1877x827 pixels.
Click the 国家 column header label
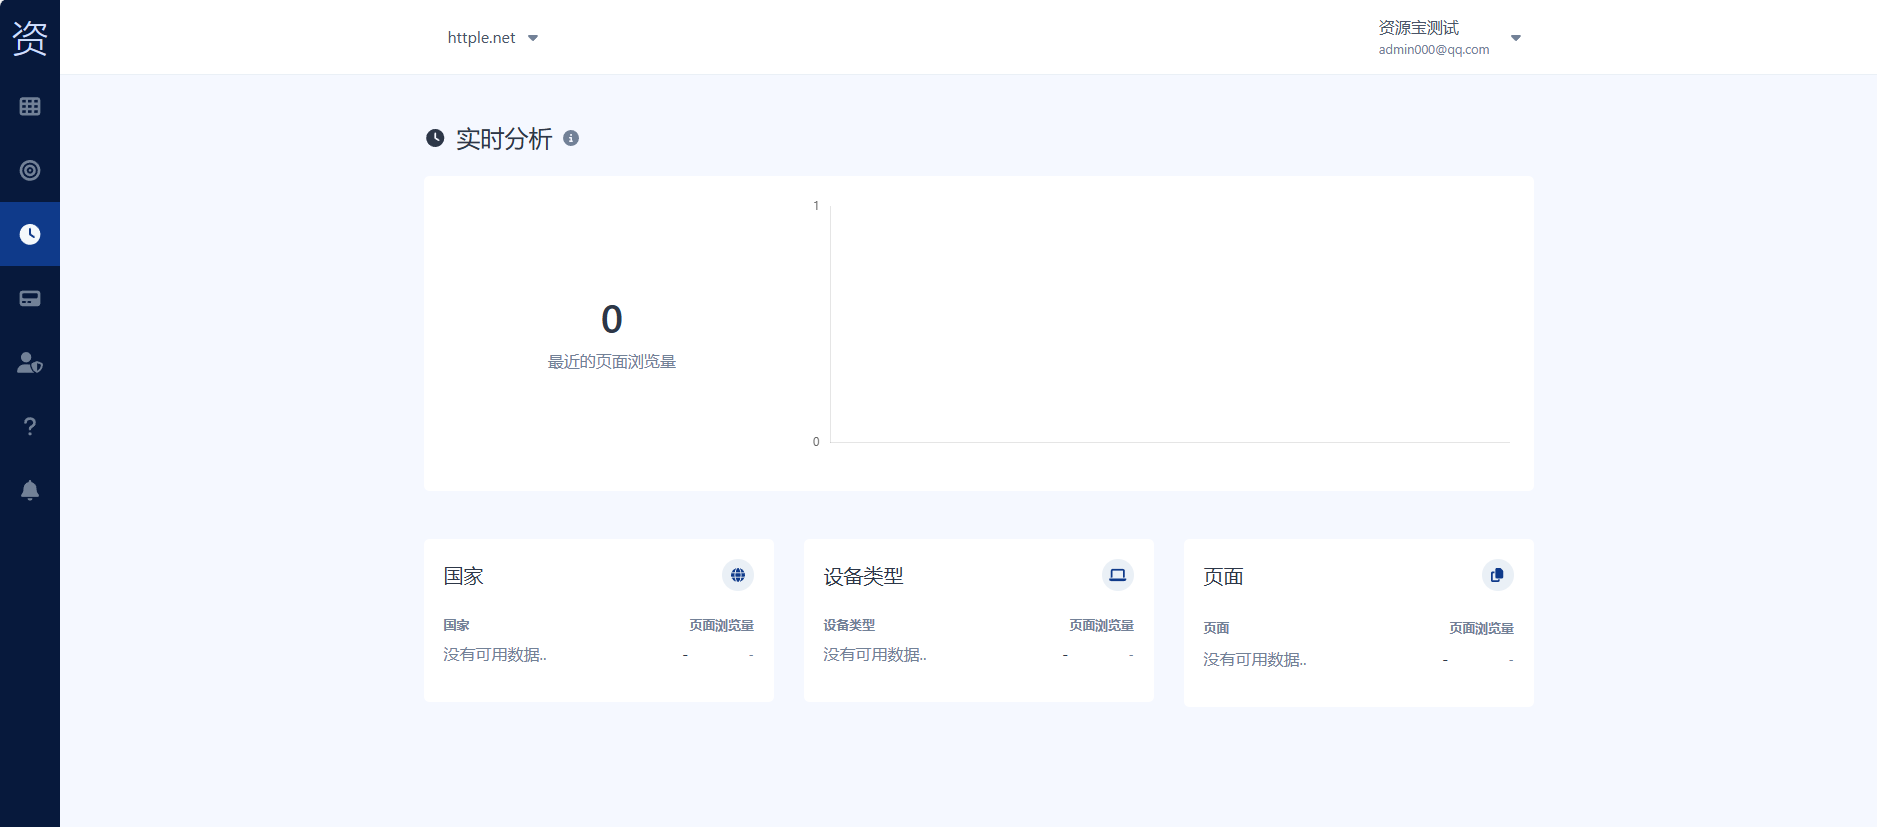click(456, 625)
